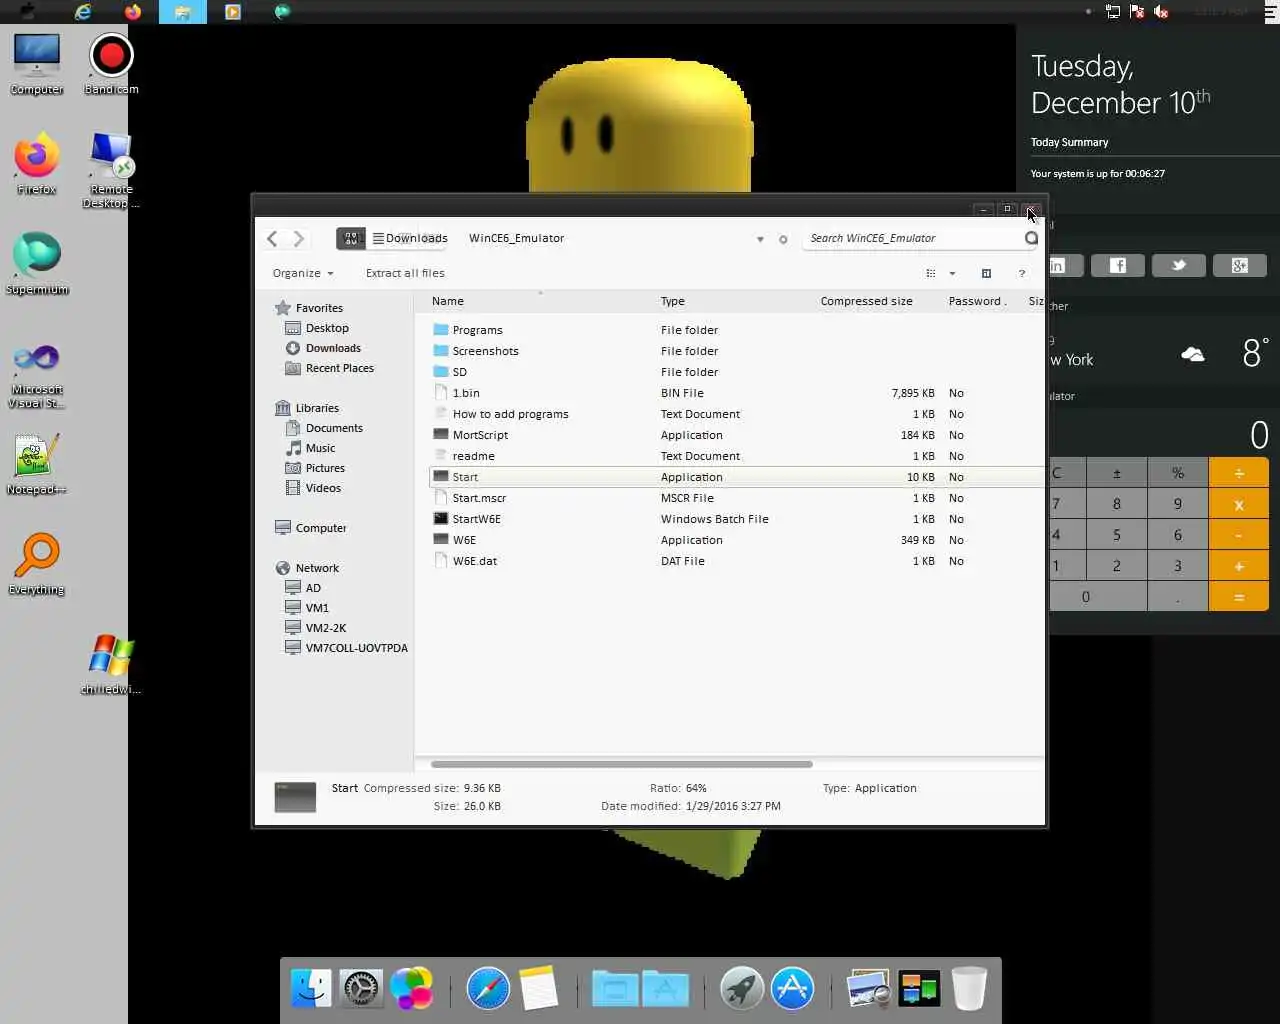The image size is (1280, 1024).
Task: Click the Internet Explorer taskbar icon
Action: coord(83,12)
